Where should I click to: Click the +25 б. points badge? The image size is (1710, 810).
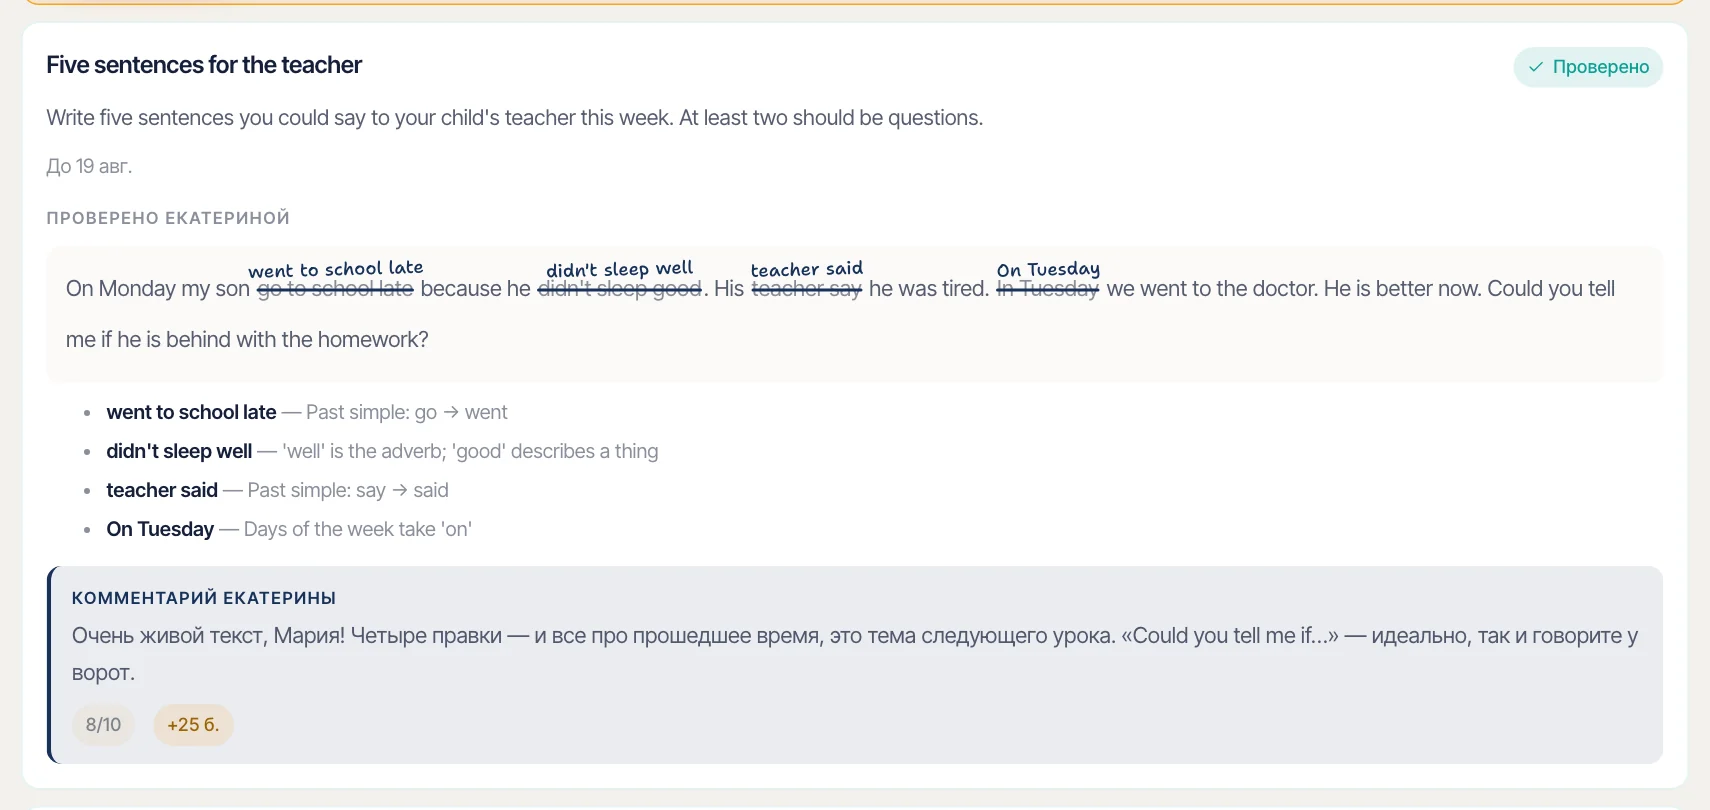pos(193,725)
